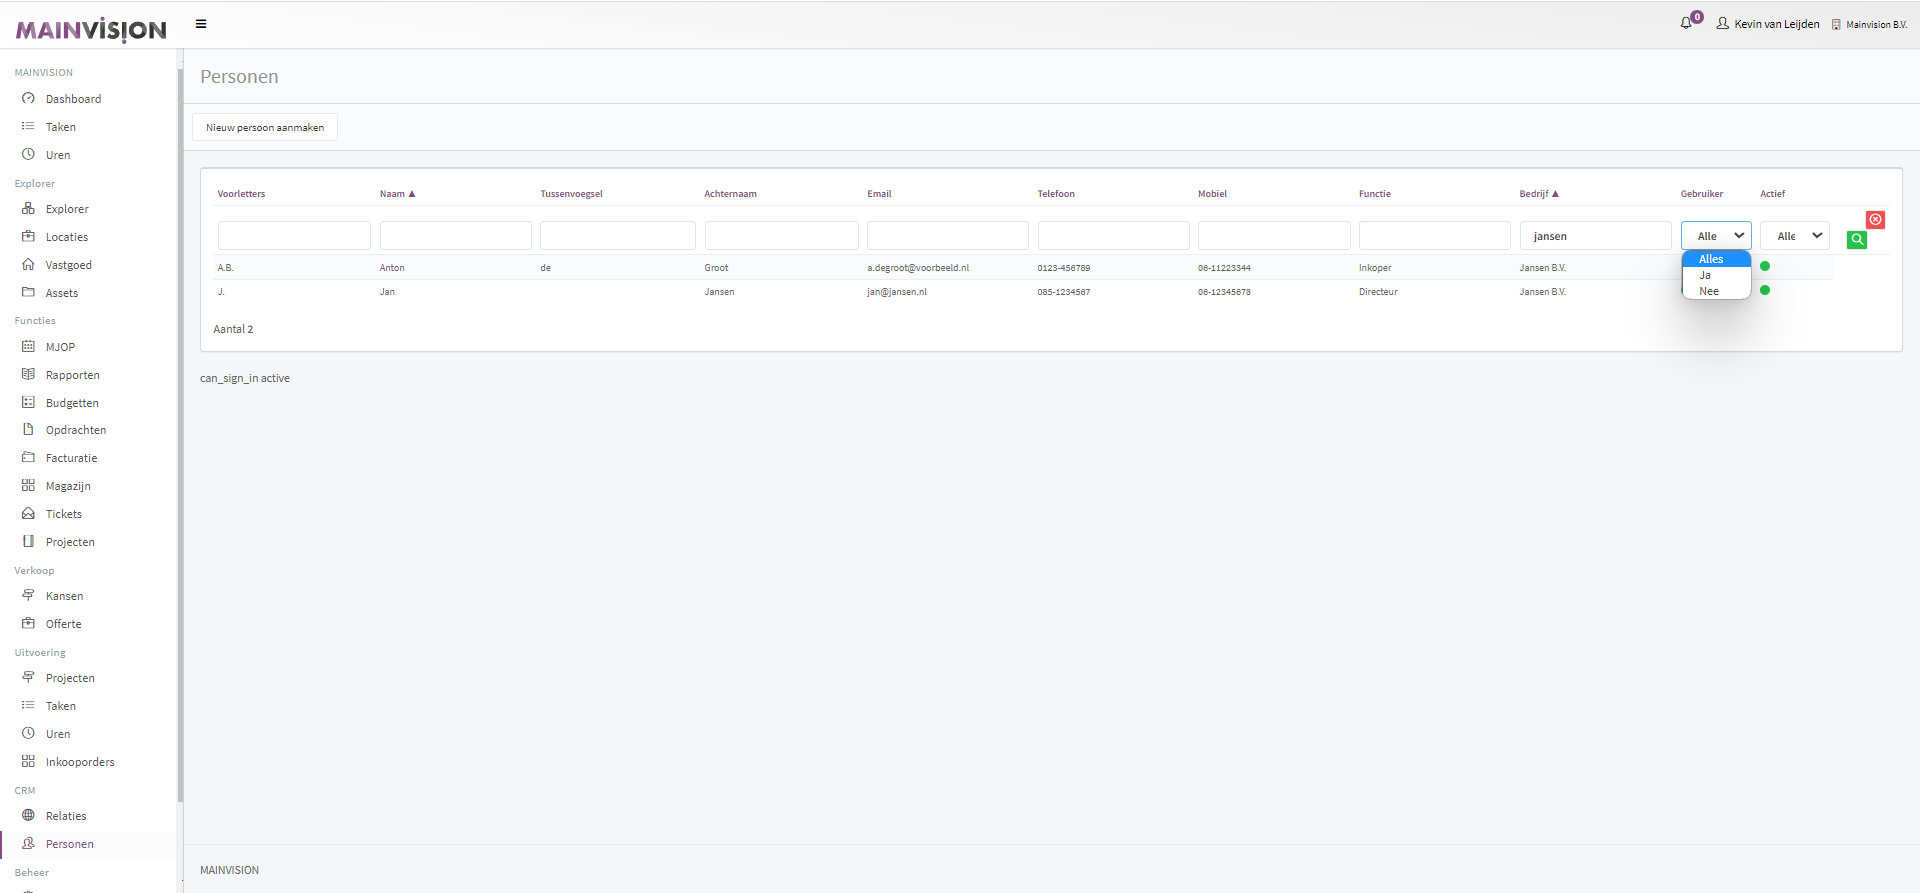Open Projecten under the Uitvoering section
This screenshot has width=1920, height=893.
point(70,678)
